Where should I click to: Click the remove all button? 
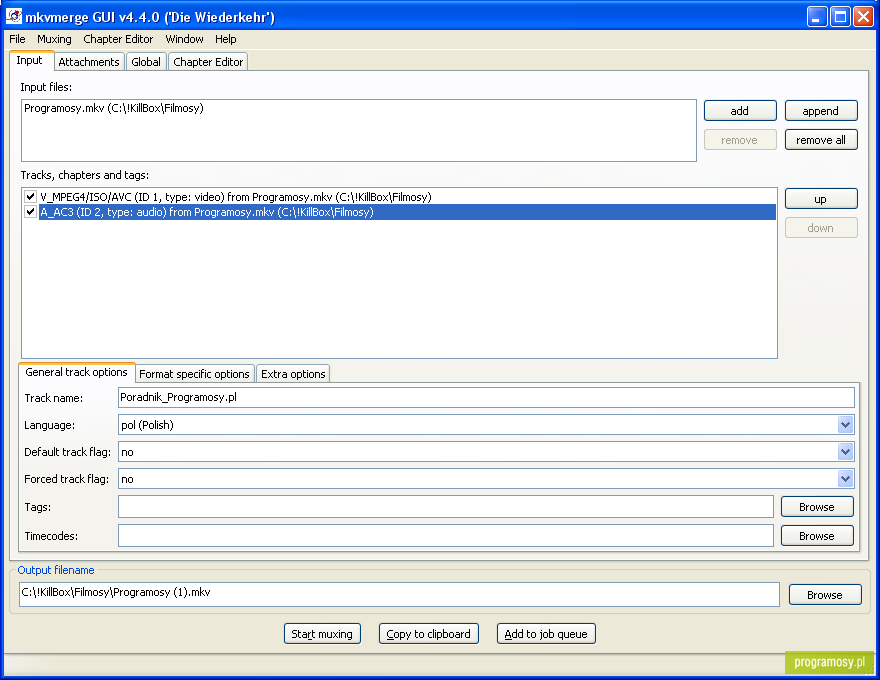click(821, 140)
